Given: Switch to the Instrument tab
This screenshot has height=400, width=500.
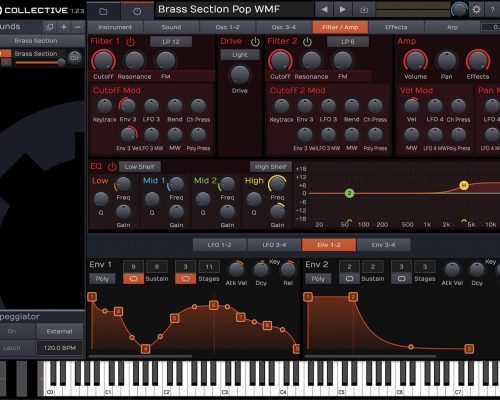Looking at the screenshot, I should point(115,27).
